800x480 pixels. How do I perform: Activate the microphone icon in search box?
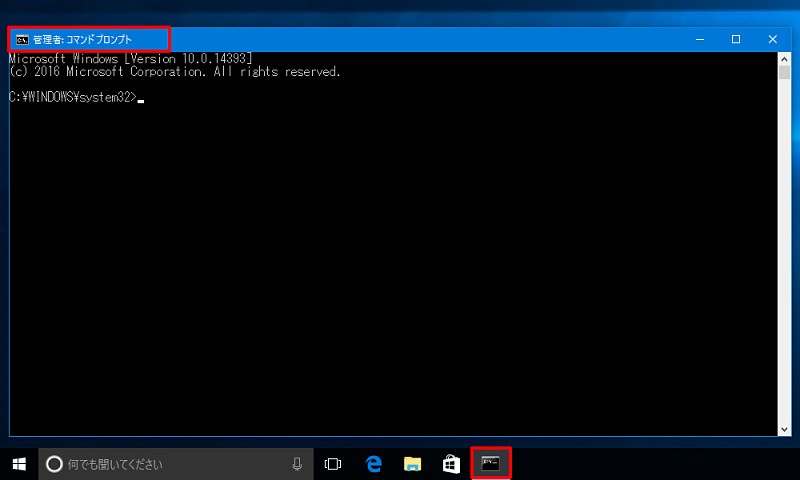click(x=297, y=464)
